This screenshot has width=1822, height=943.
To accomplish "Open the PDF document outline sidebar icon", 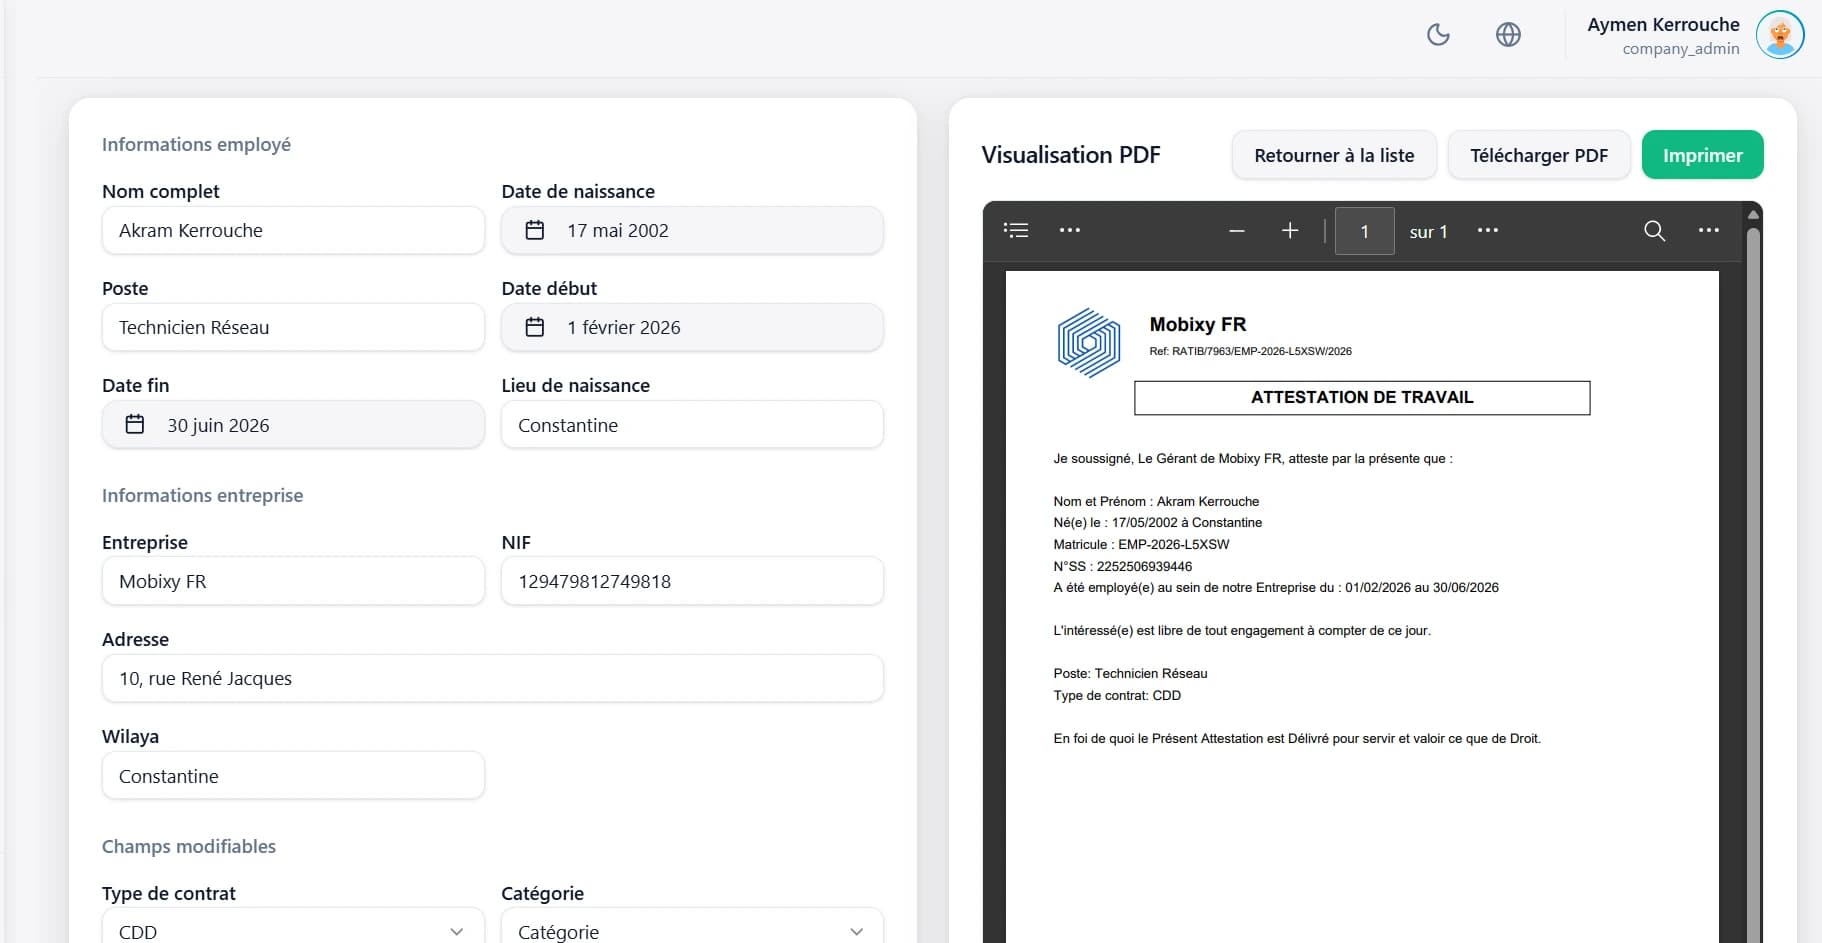I will point(1015,230).
